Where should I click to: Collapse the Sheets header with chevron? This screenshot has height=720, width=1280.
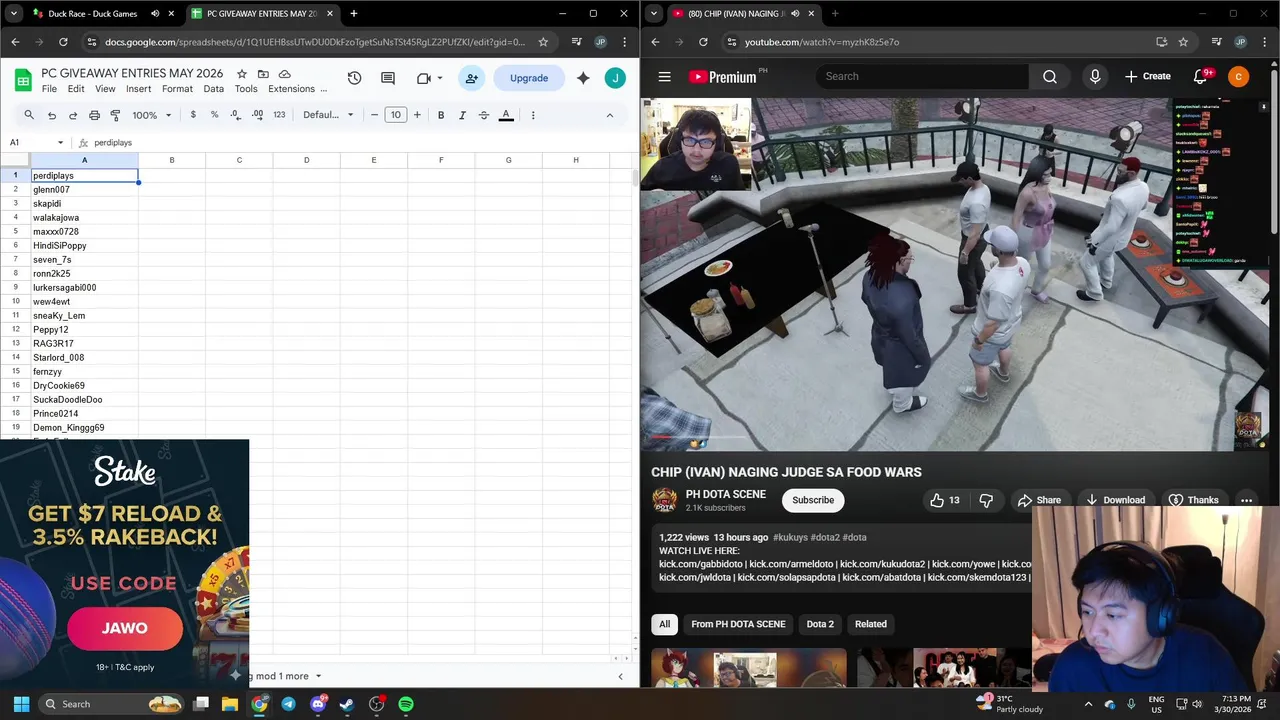pos(610,115)
